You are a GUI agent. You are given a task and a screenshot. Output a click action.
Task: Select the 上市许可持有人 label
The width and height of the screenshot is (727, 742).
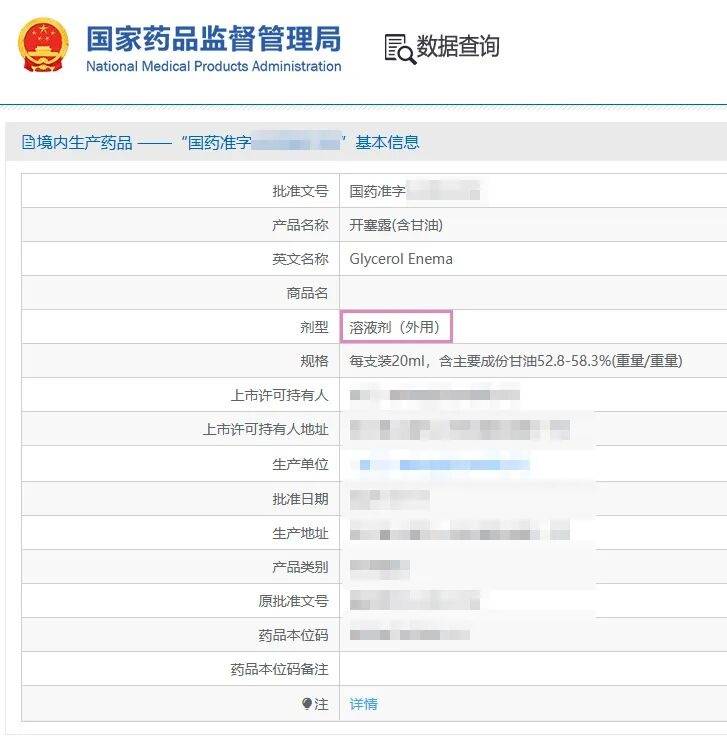coord(279,395)
